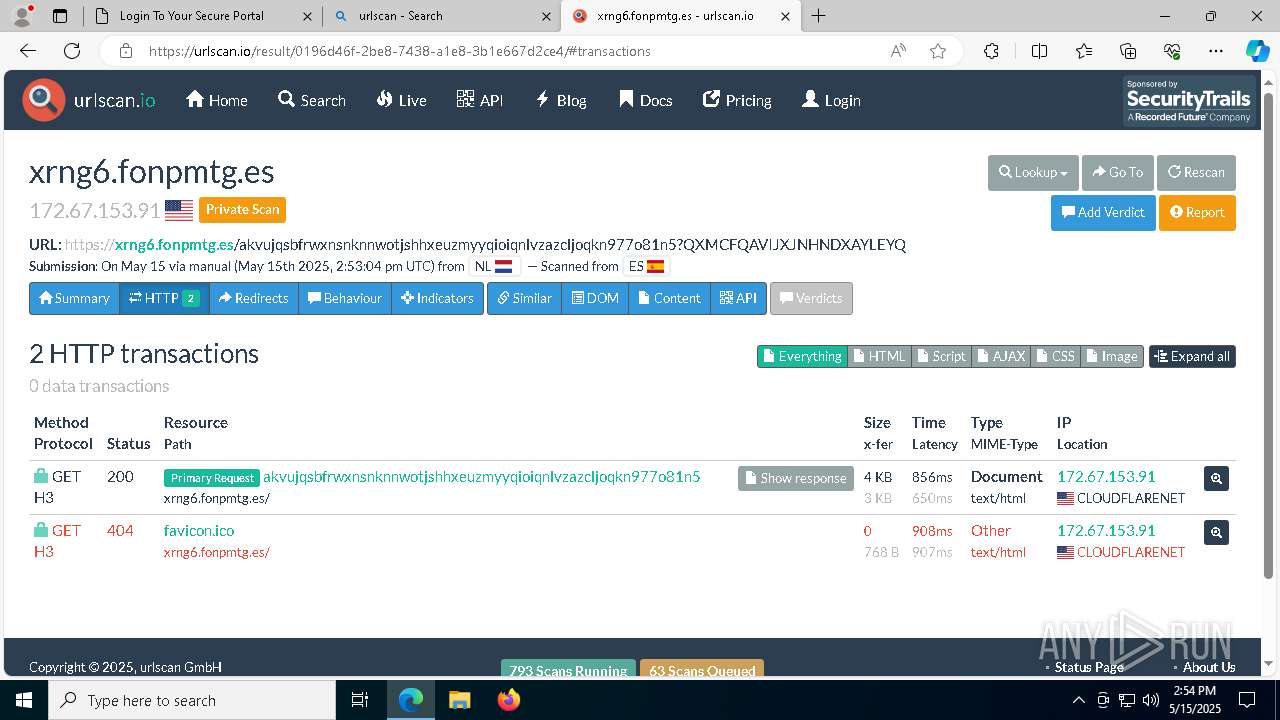Open the DOM tab
1280x720 pixels.
click(595, 298)
